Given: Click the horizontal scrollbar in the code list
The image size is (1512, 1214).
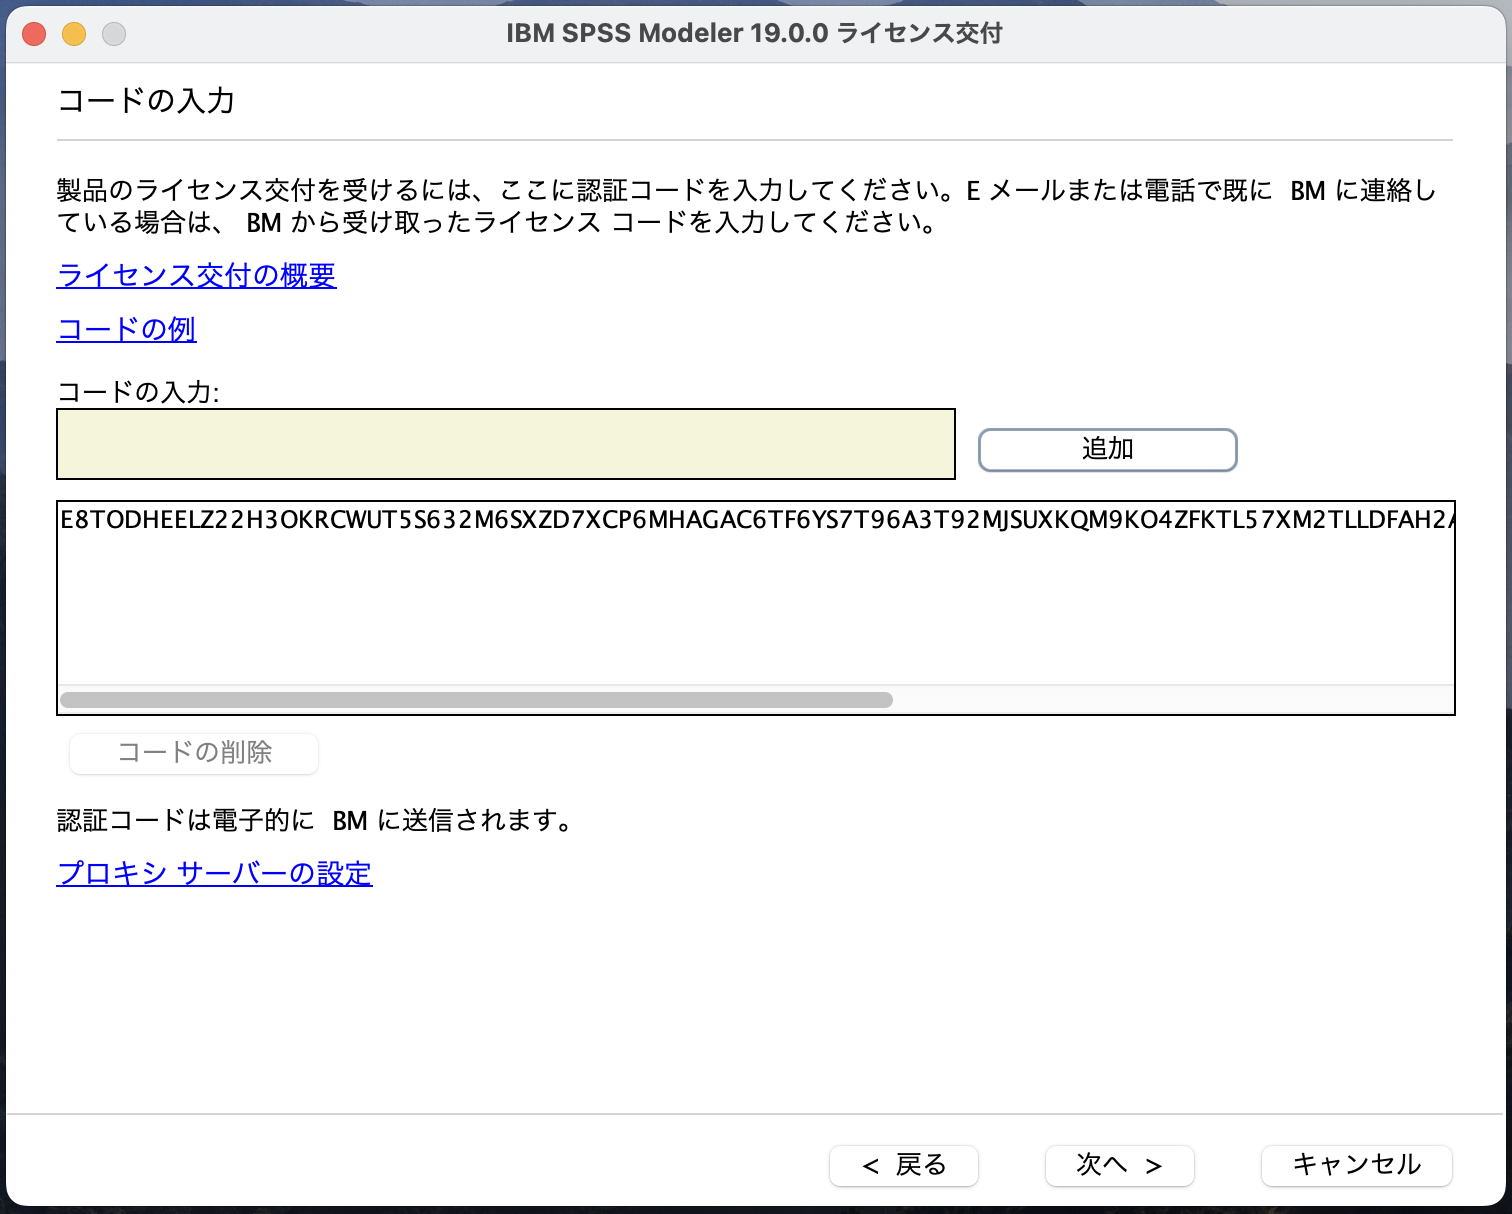Looking at the screenshot, I should pyautogui.click(x=476, y=700).
